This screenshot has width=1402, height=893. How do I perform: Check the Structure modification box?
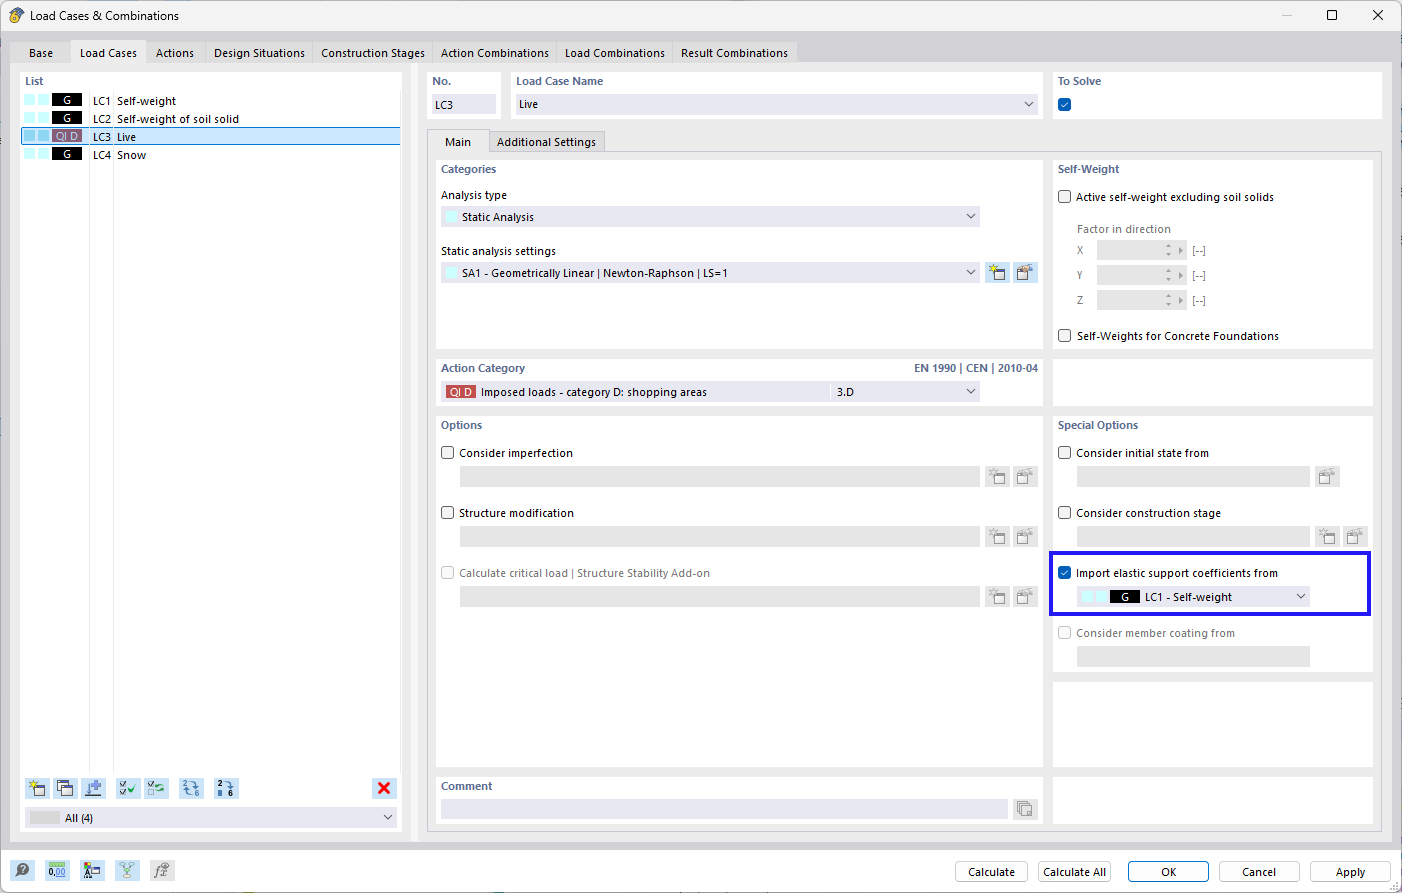pos(448,513)
